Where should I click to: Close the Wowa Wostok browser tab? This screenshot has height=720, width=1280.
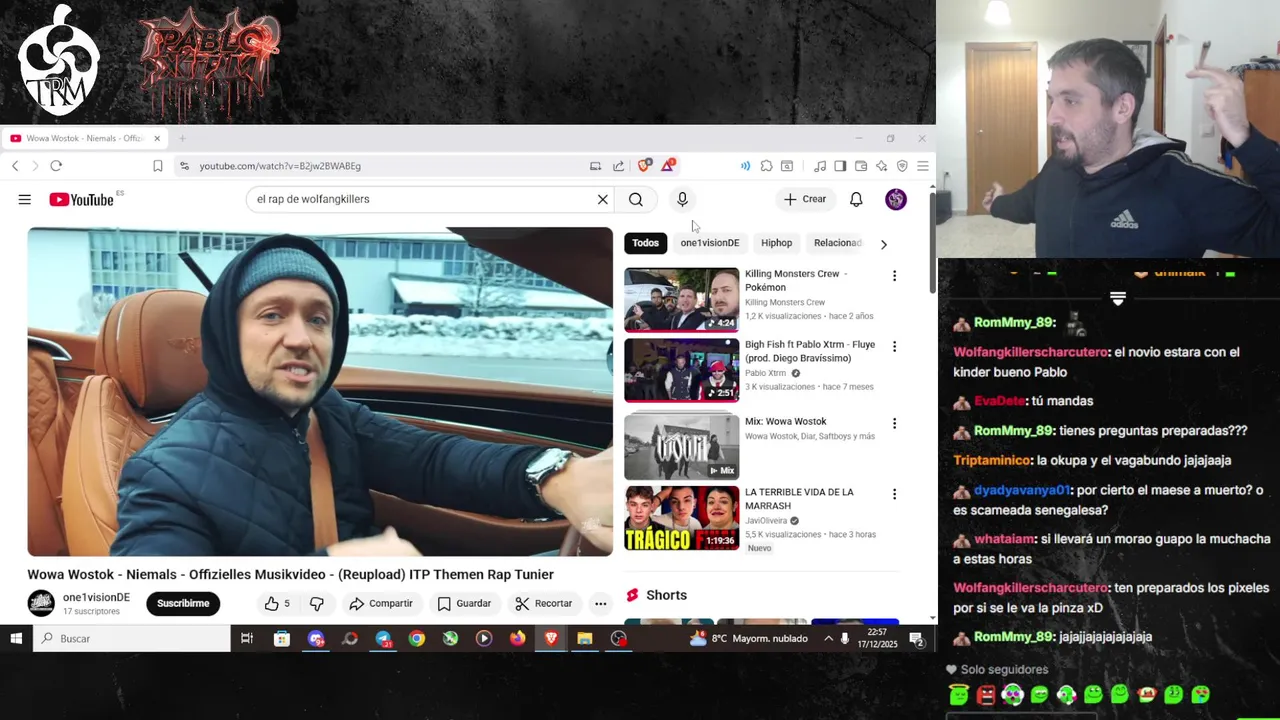pos(156,138)
